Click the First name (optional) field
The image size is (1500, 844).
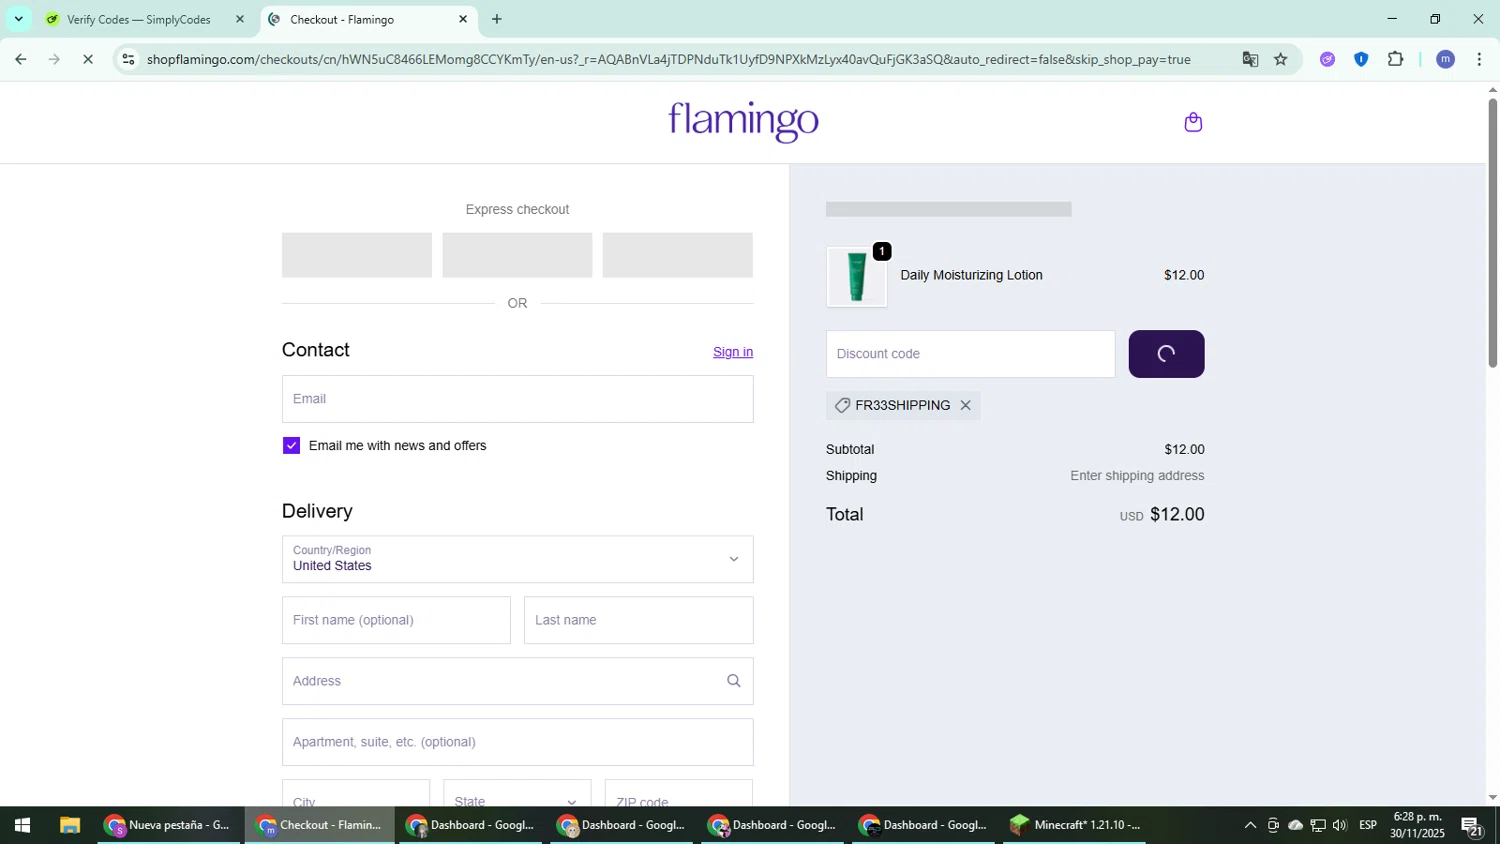(396, 620)
